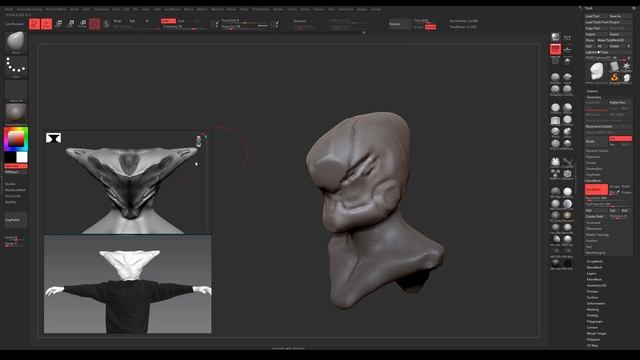Toggle Mrgb paint mode
The height and width of the screenshot is (360, 640).
[x=118, y=21]
